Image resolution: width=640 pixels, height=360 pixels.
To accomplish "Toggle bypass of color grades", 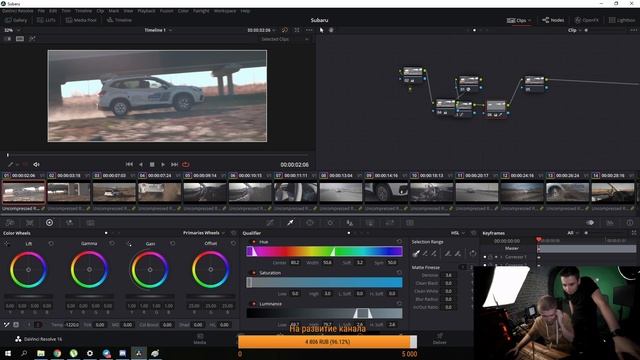I will click(285, 30).
